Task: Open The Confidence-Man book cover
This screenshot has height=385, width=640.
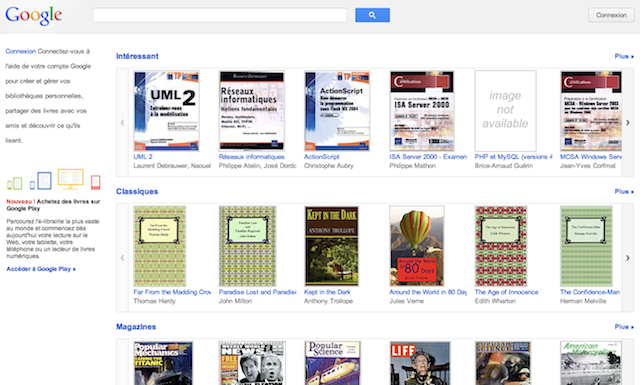Action: point(586,246)
